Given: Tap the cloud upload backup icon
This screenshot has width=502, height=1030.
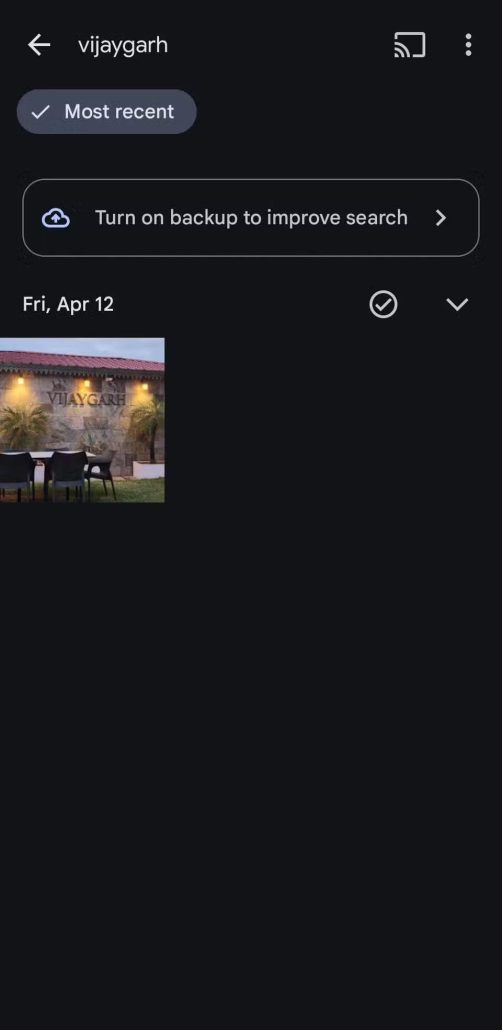Looking at the screenshot, I should 56,218.
